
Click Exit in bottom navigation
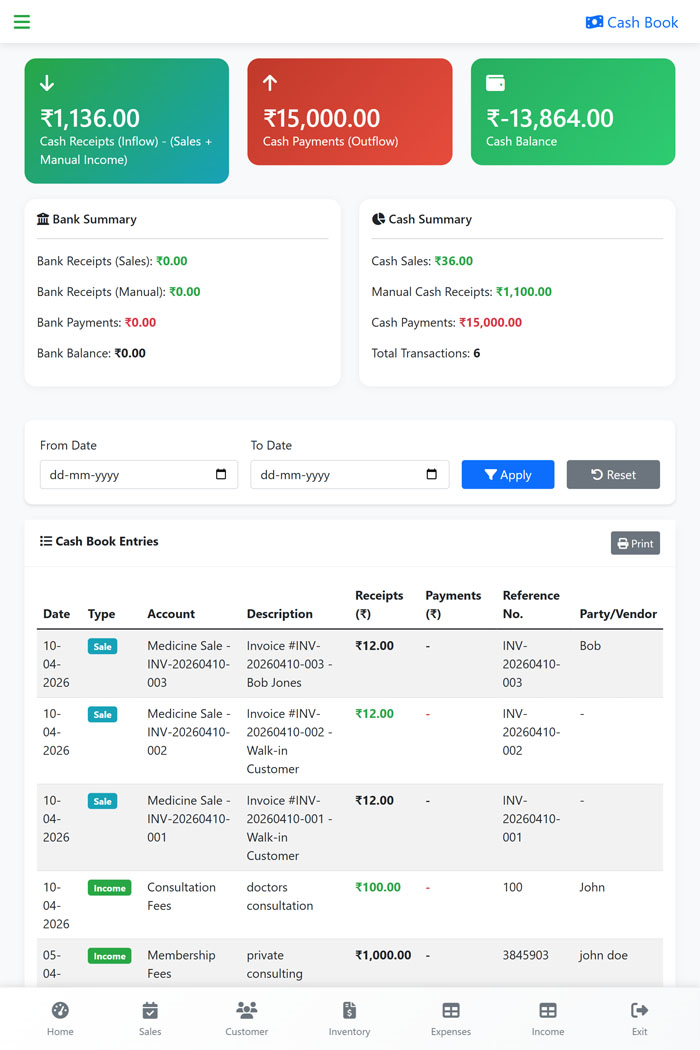pos(640,1019)
